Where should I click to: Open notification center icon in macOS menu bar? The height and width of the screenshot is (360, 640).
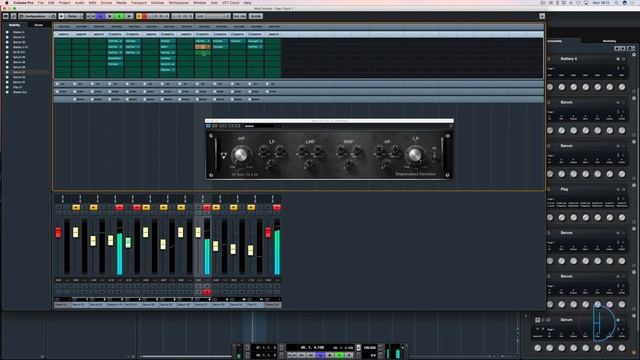coord(633,2)
